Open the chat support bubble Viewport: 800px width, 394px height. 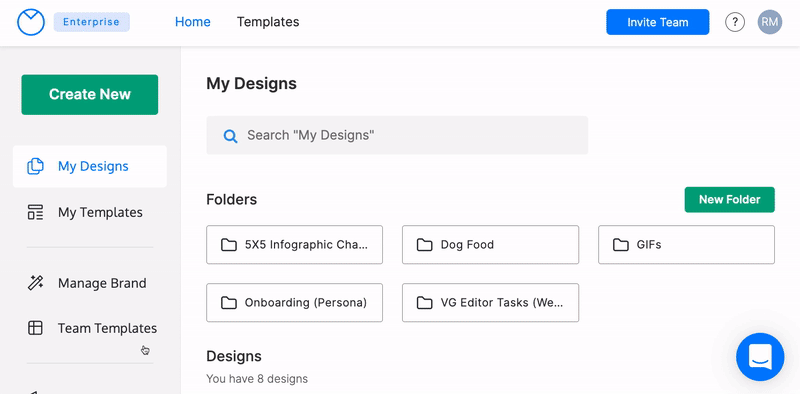(x=760, y=357)
